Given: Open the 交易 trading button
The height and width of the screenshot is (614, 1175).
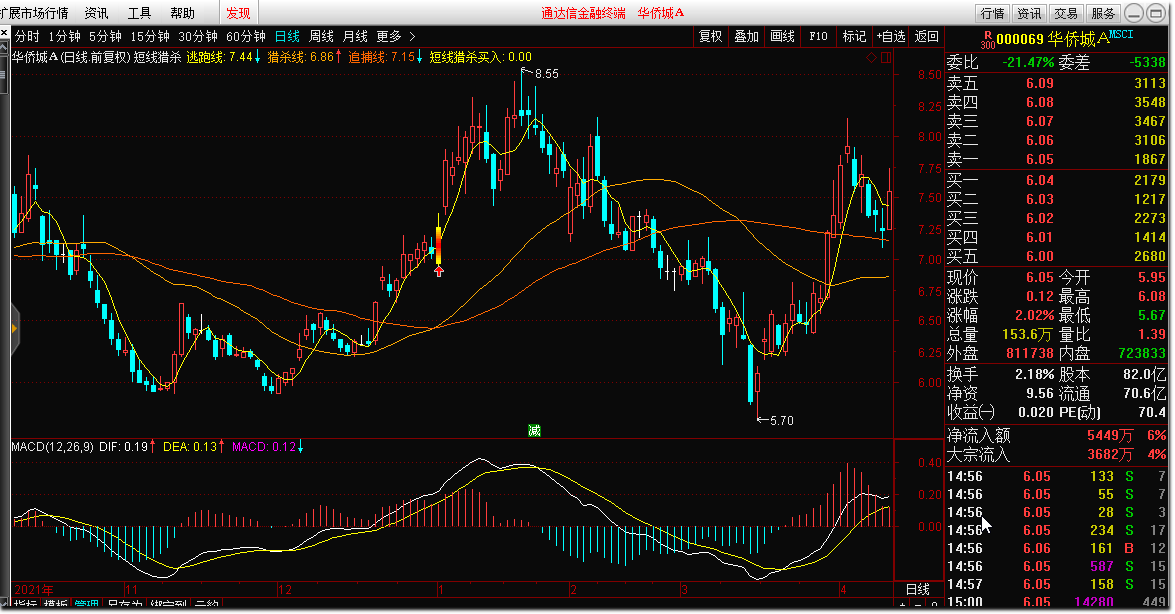Looking at the screenshot, I should [x=1066, y=13].
